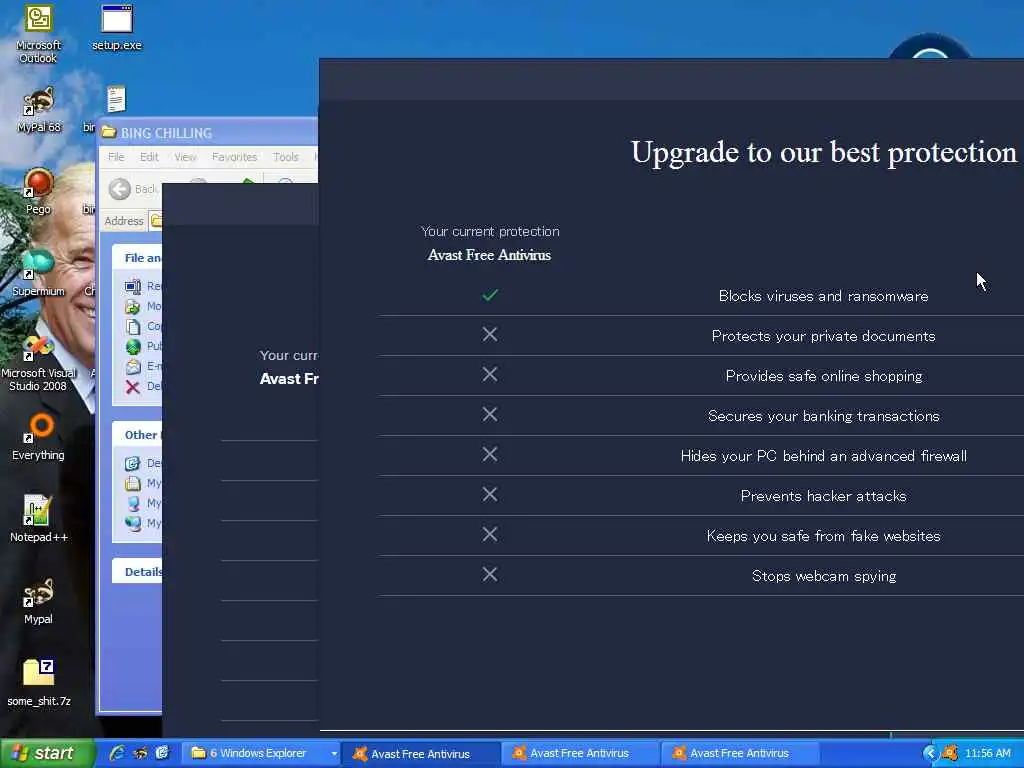1024x768 pixels.
Task: Click the third quick launch icon
Action: coord(162,753)
